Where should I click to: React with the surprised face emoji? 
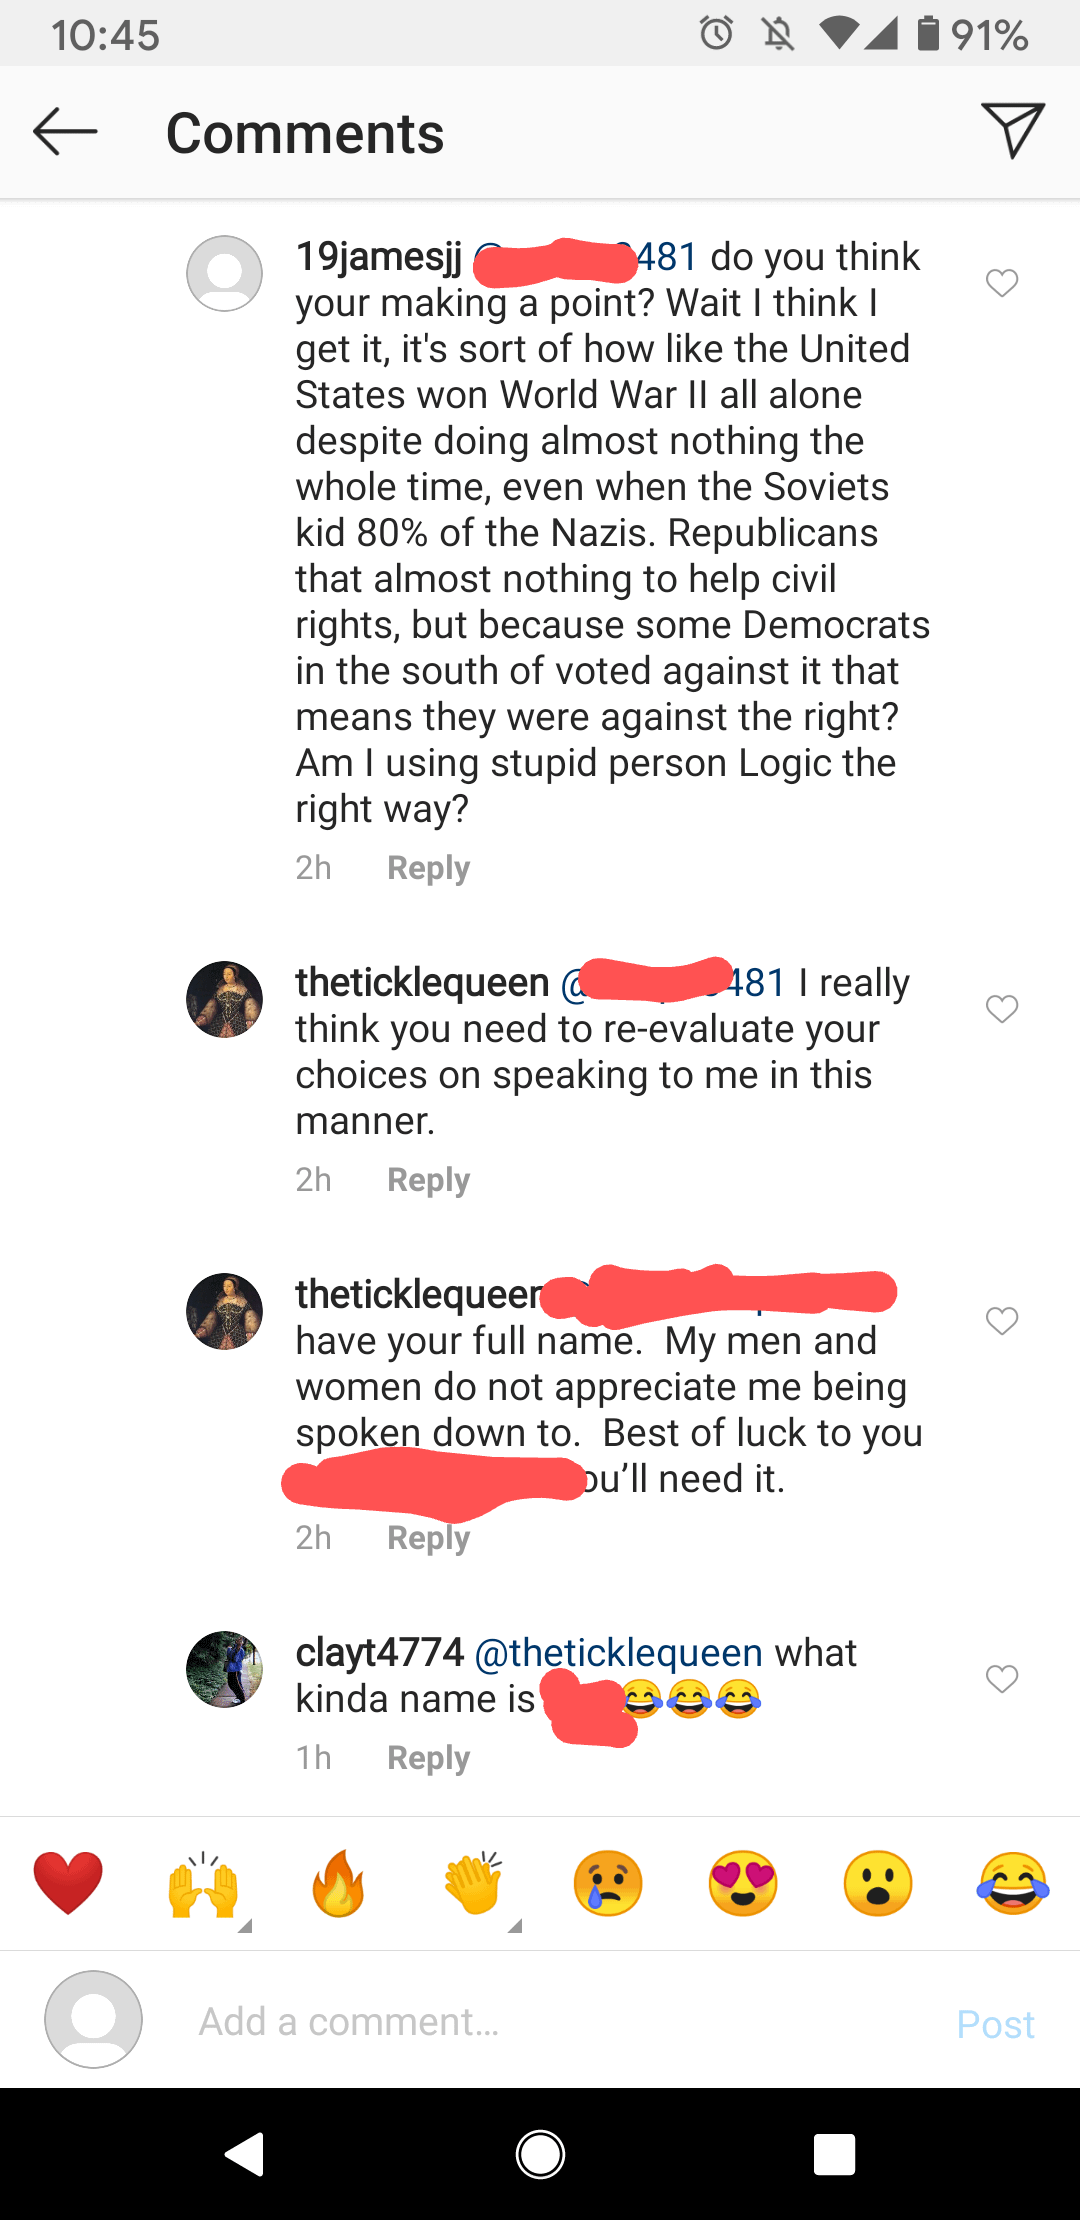(877, 1882)
